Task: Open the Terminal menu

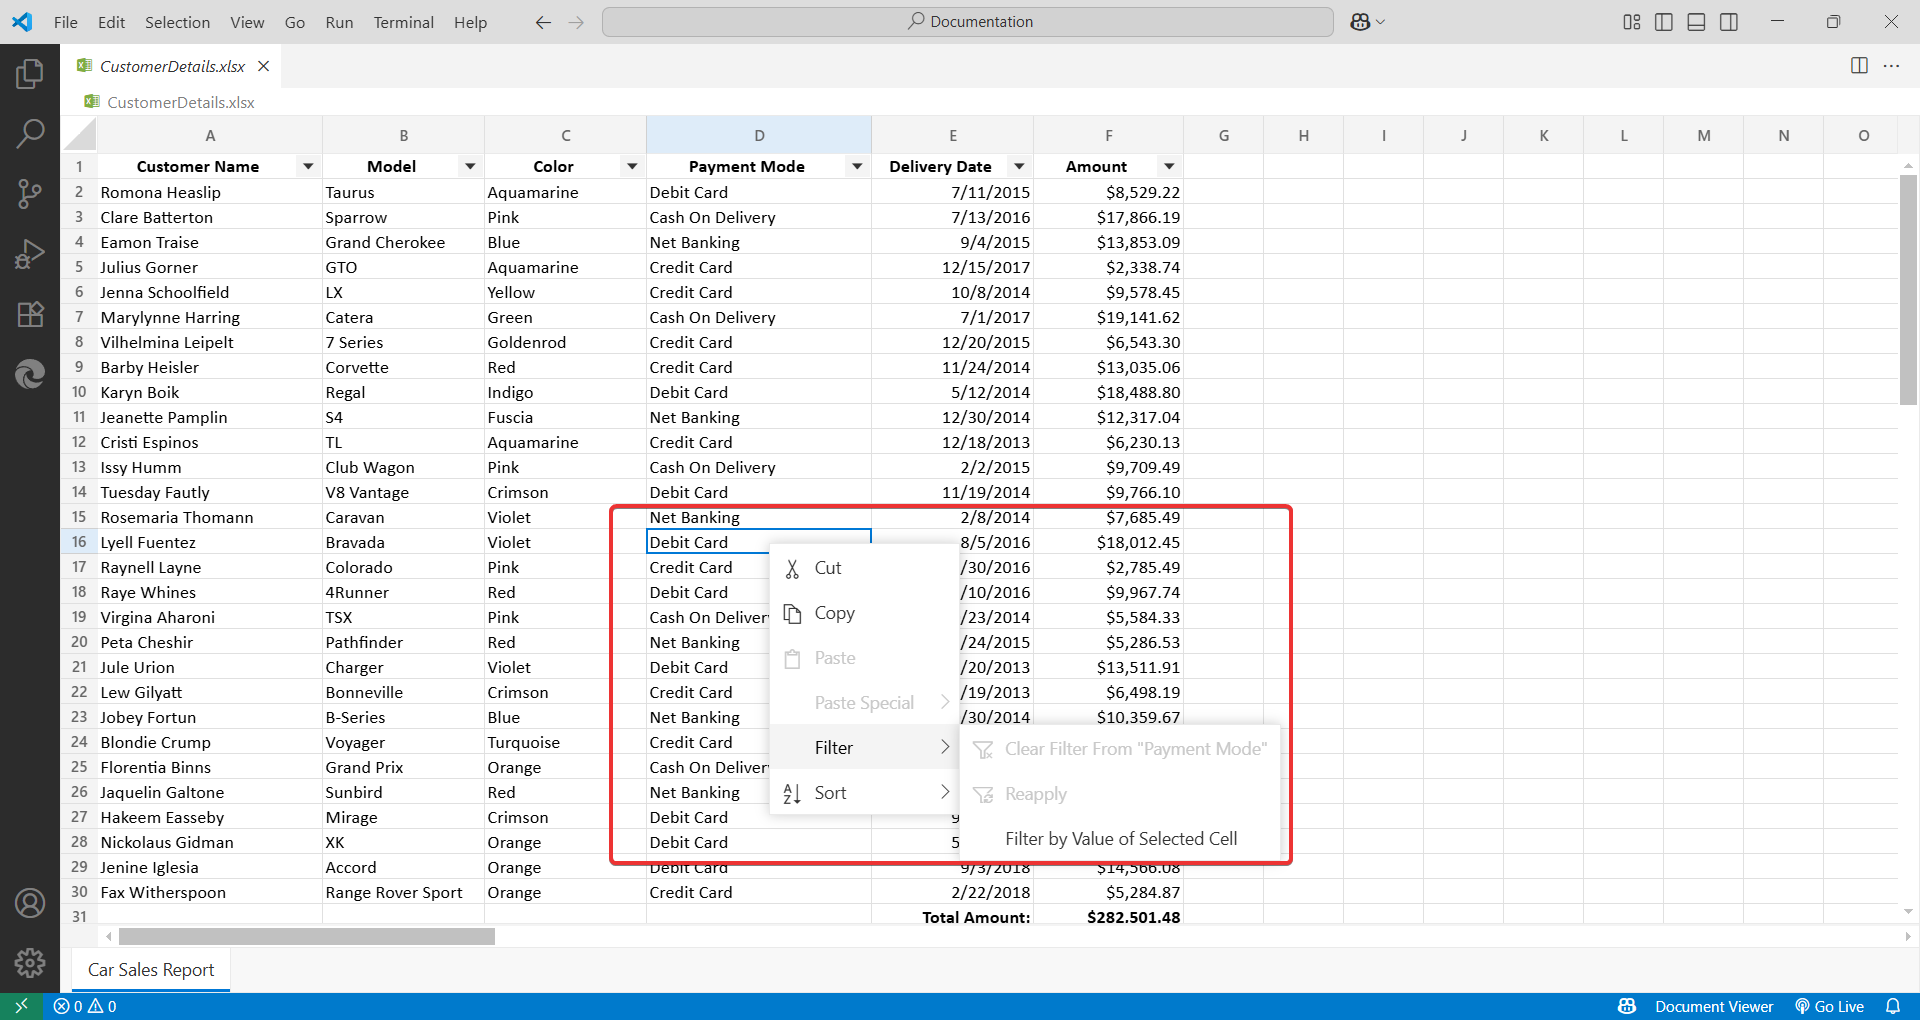Action: coord(404,22)
